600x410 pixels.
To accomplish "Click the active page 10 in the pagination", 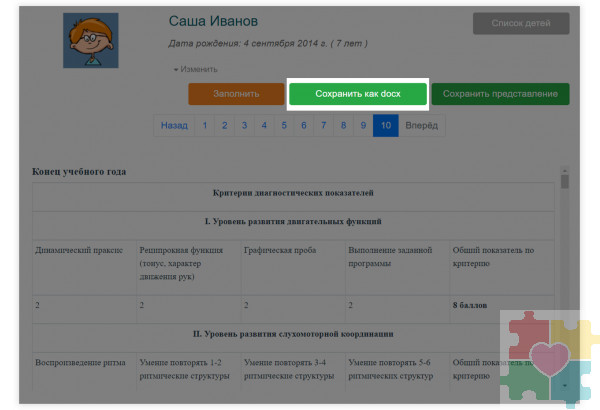I will coord(386,126).
